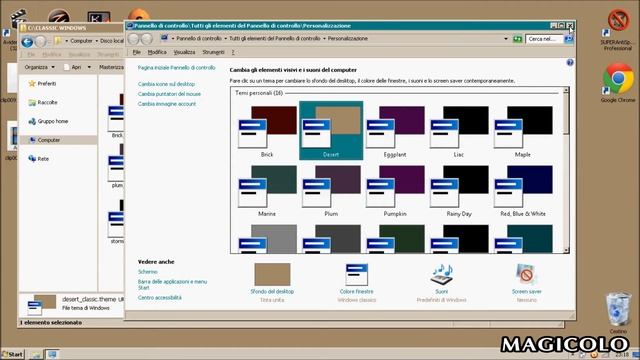Image resolution: width=640 pixels, height=360 pixels.
Task: Open the Apri dropdown arrow in Explorer
Action: tap(89, 67)
